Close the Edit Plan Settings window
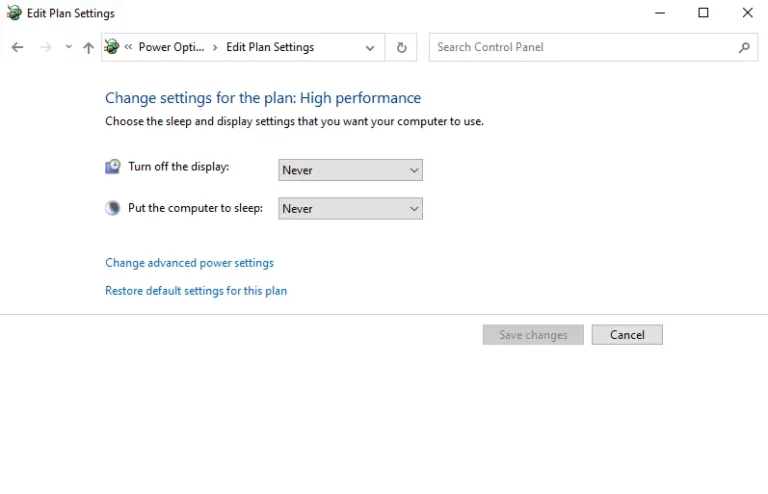 click(747, 13)
